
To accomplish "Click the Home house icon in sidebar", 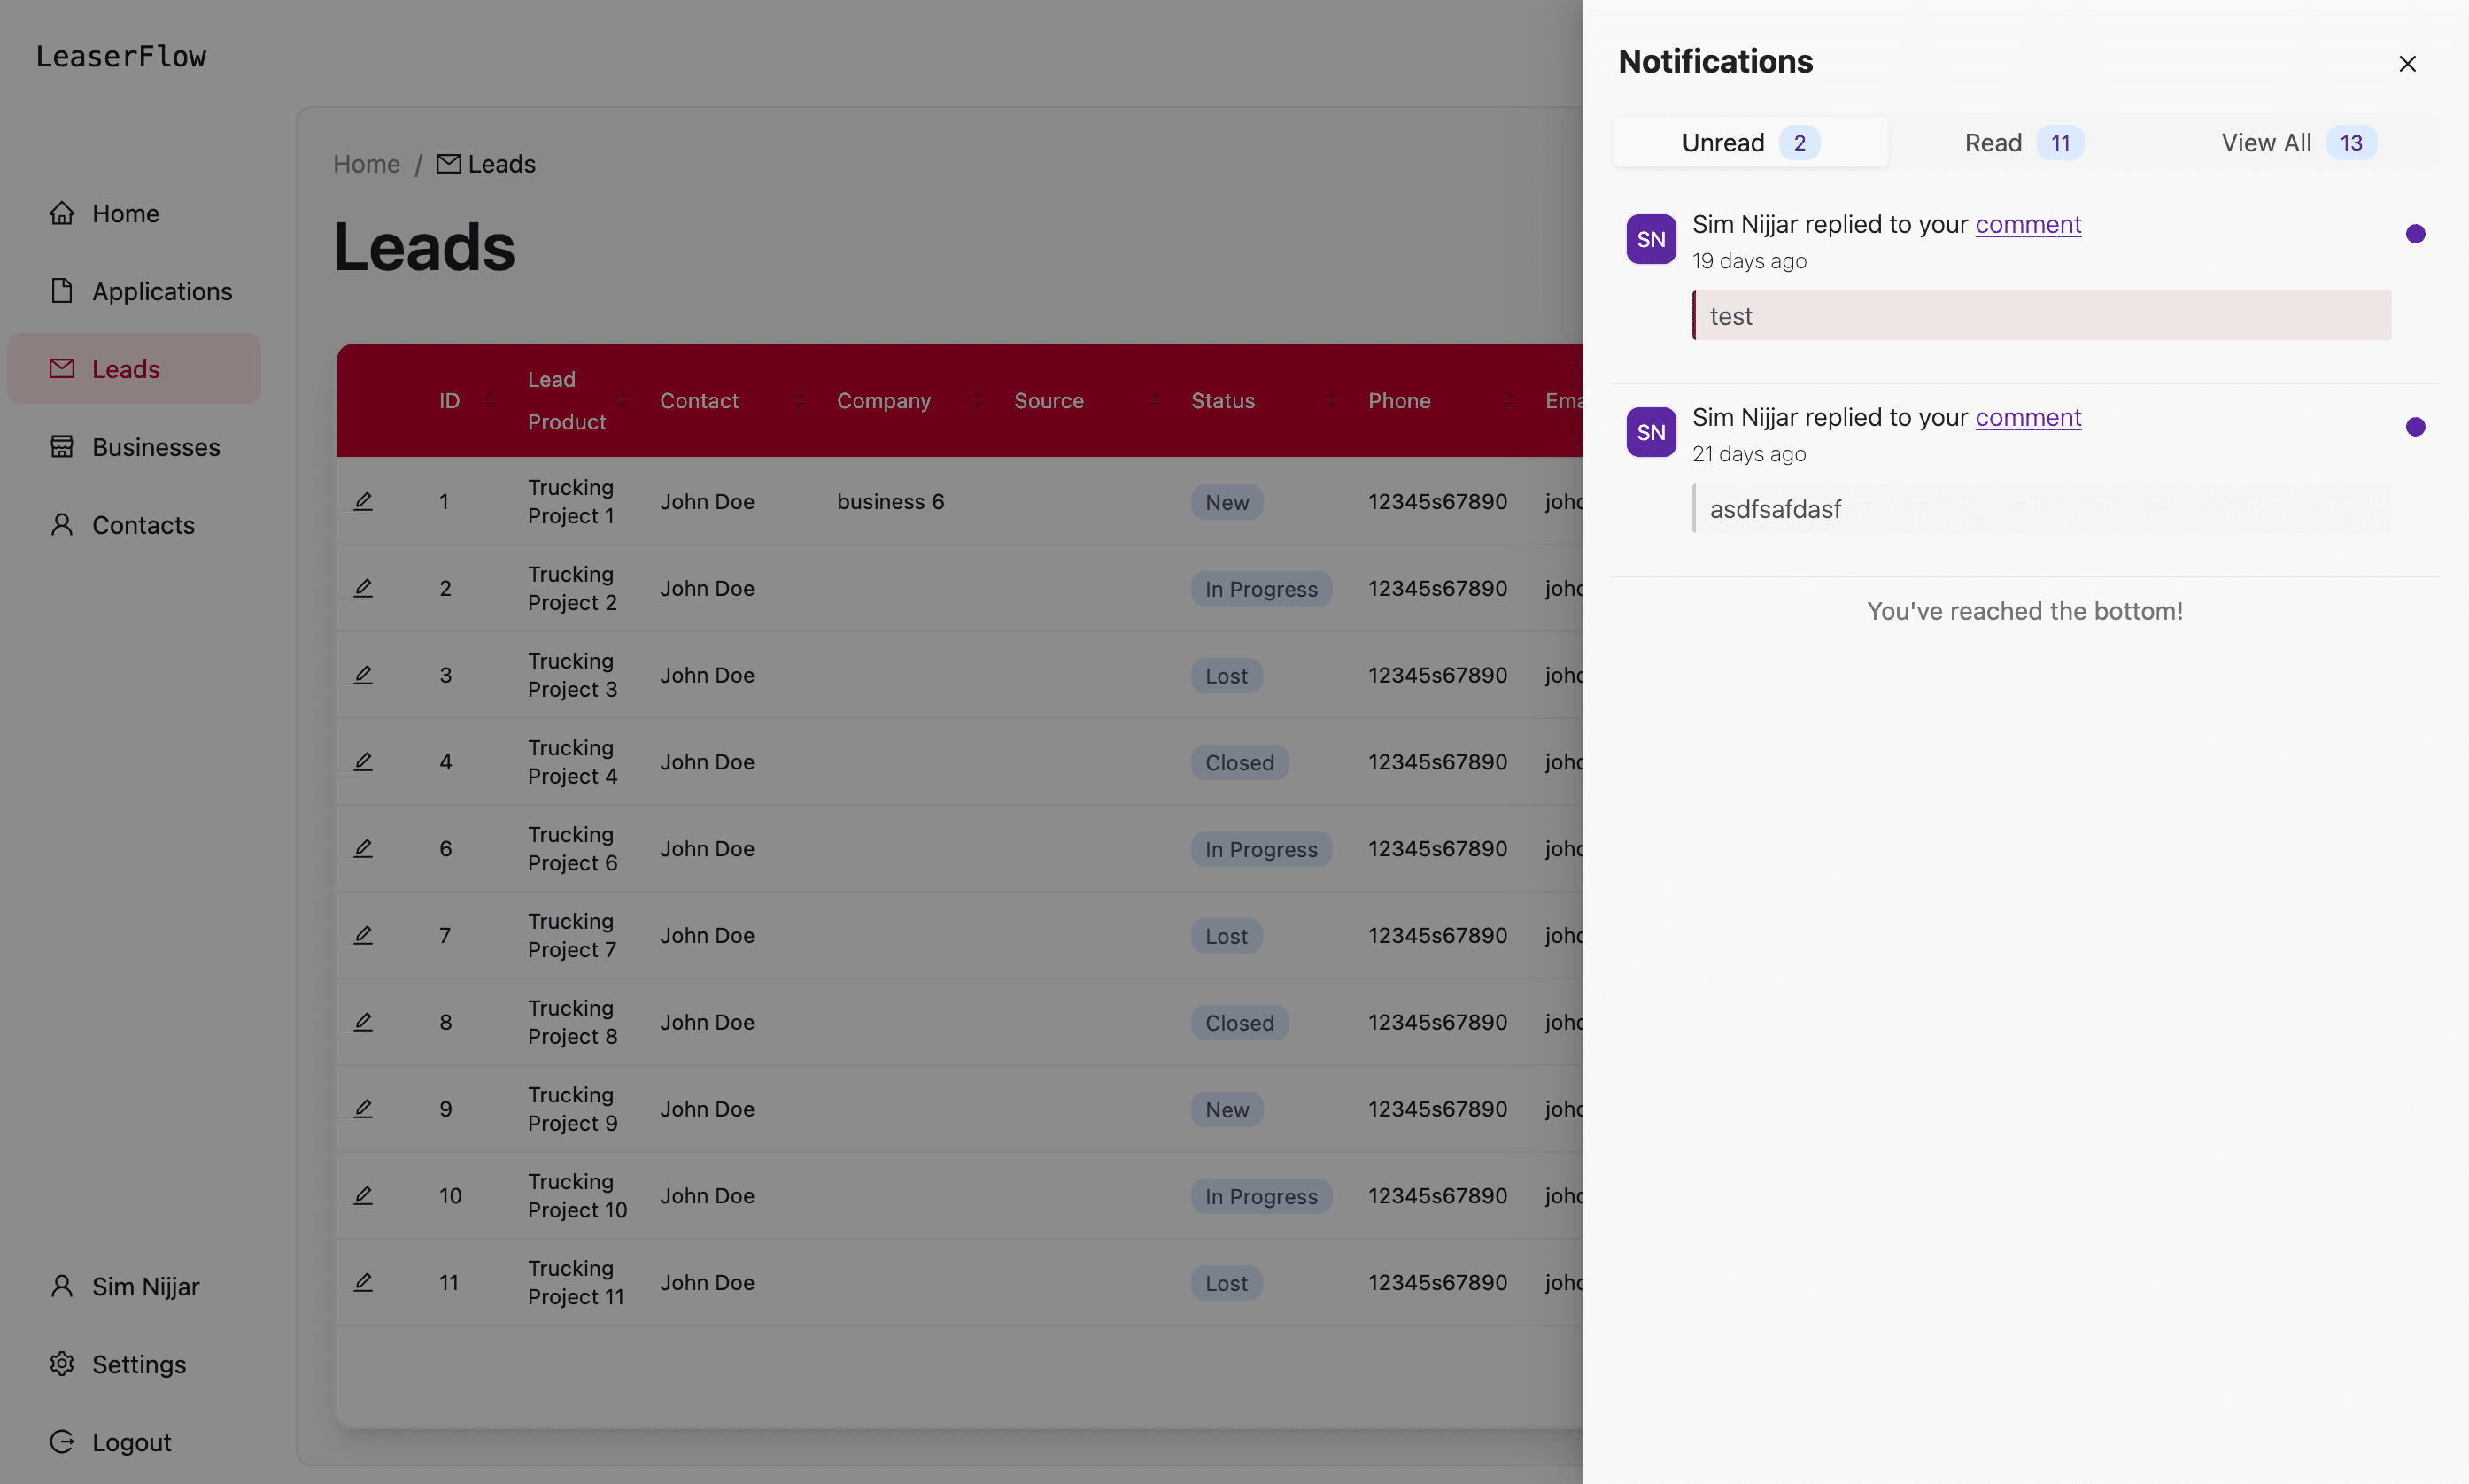I will pos(62,213).
